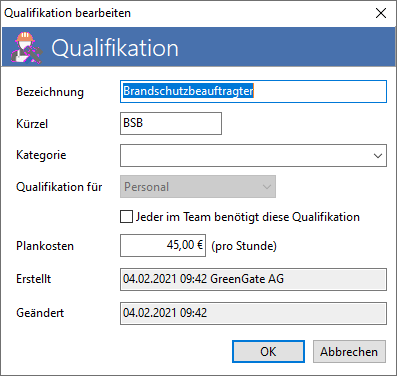Click the Kategorie label
This screenshot has height=376, width=397.
tap(41, 155)
